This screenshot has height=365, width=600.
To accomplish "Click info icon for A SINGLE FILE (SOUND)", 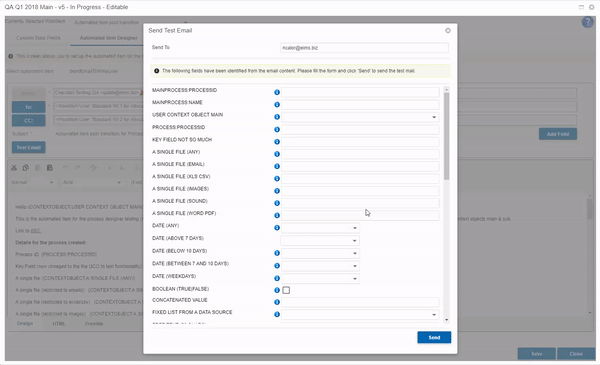I will coord(277,203).
